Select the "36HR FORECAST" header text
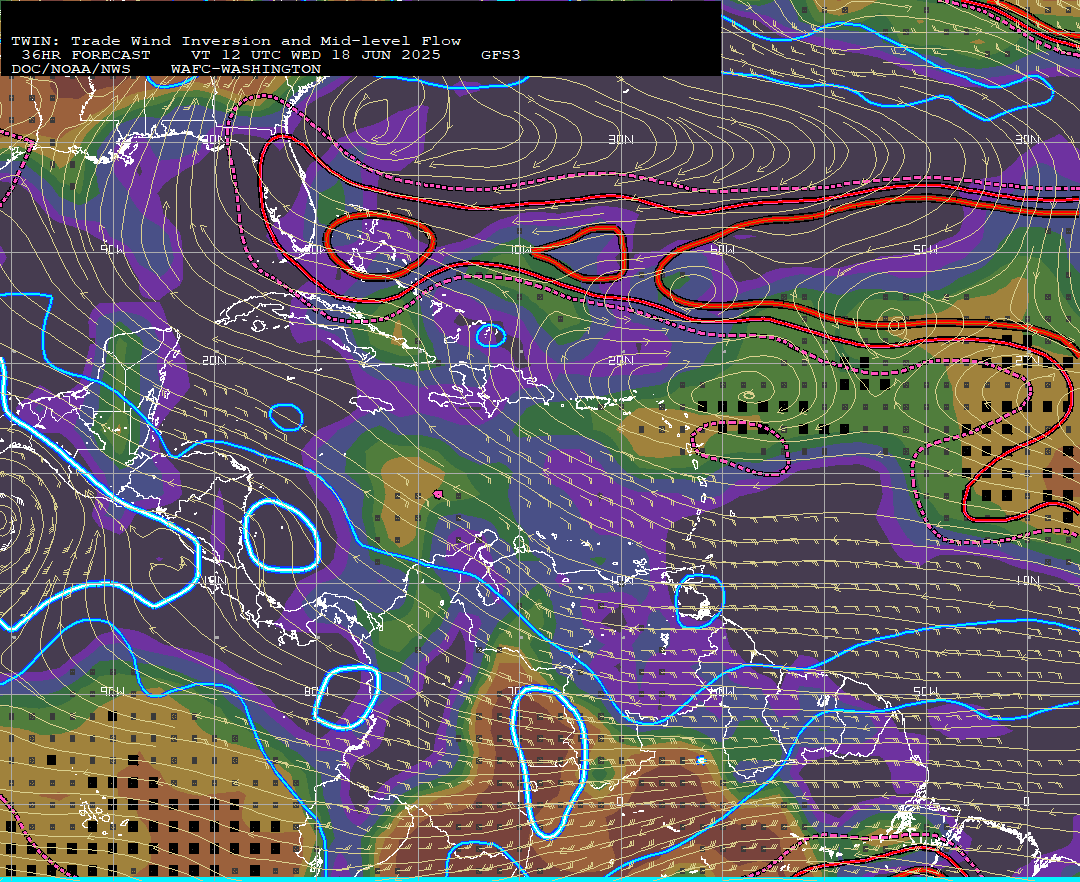1080x882 pixels. pos(85,55)
